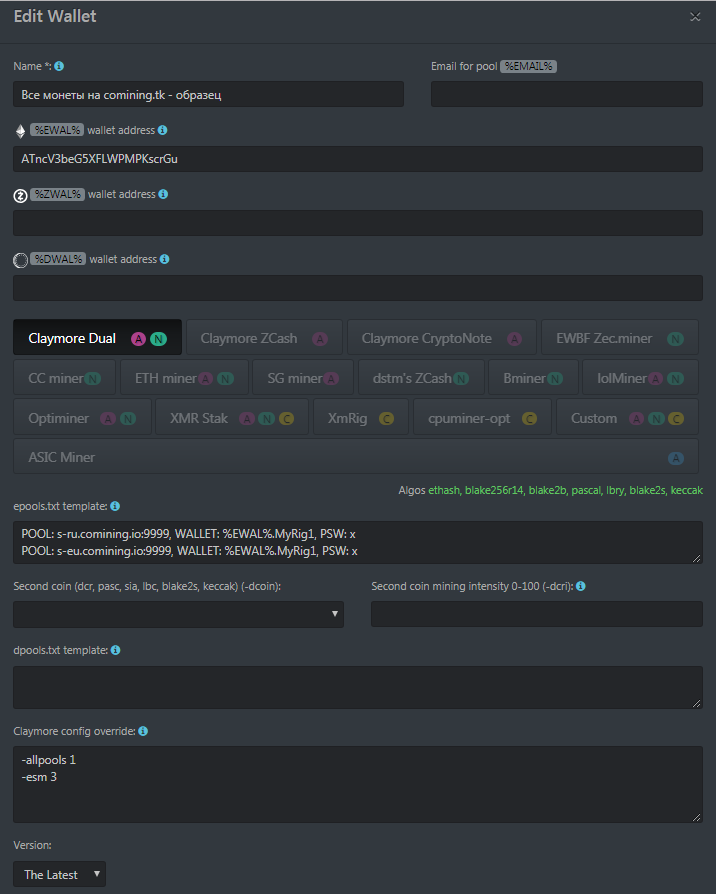
Task: Select the Optiminer tab
Action: tap(82, 417)
